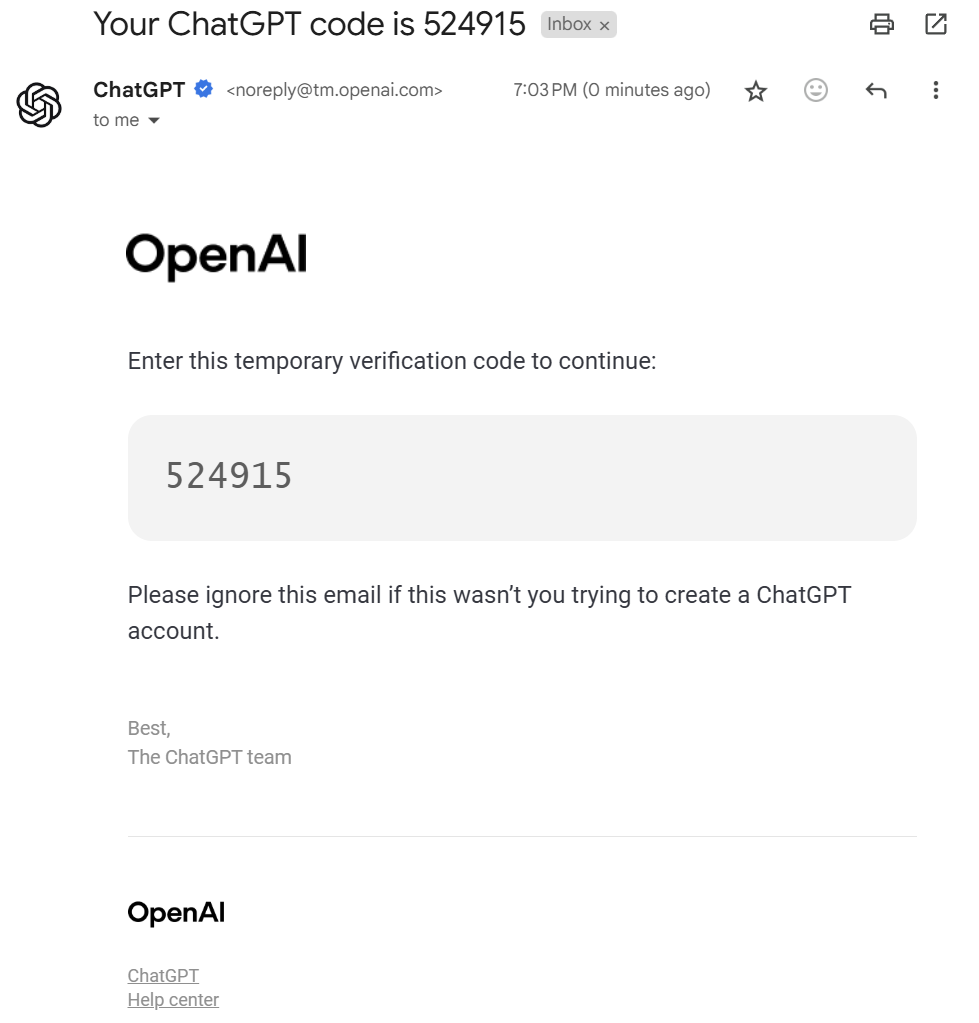Open email in new window icon
Image resolution: width=979 pixels, height=1023 pixels.
point(936,24)
